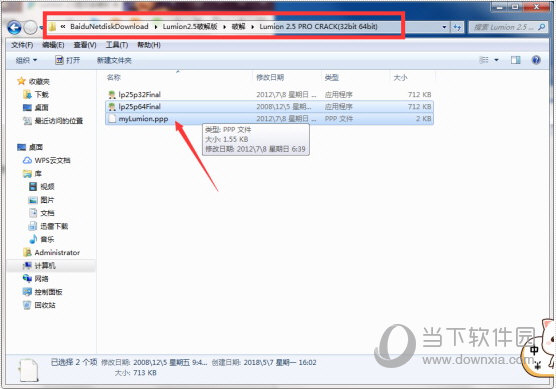Viewport: 556px width, 389px height.
Task: Open Help with the blue question icon
Action: tap(536, 60)
